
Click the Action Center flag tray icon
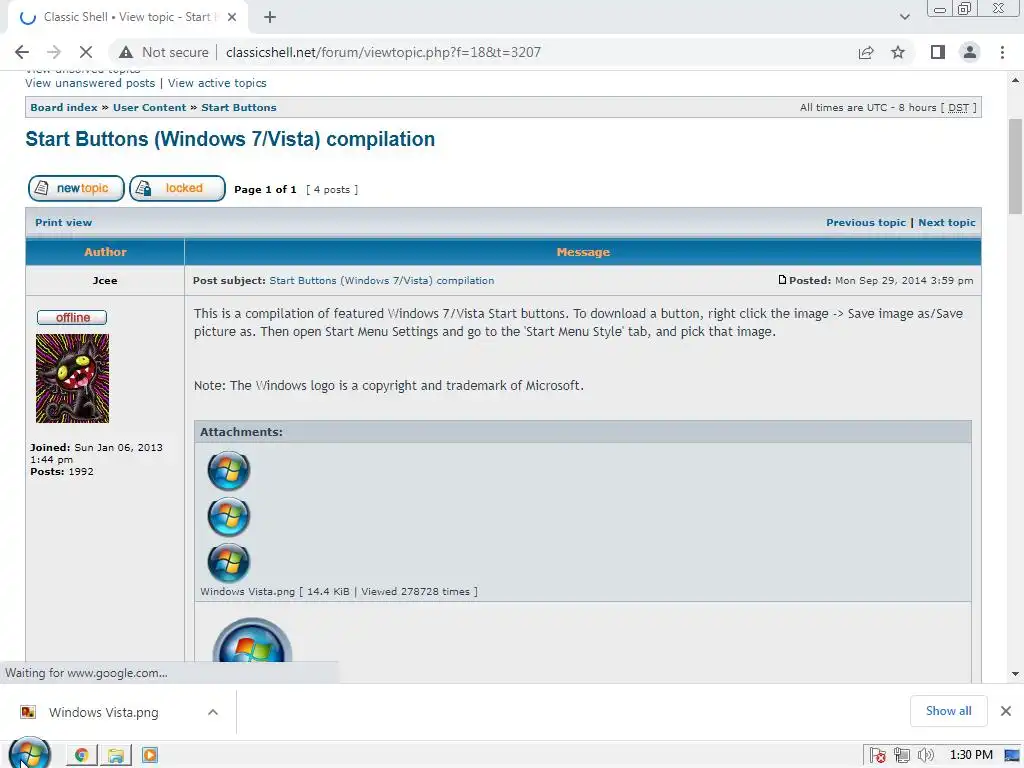pyautogui.click(x=878, y=755)
